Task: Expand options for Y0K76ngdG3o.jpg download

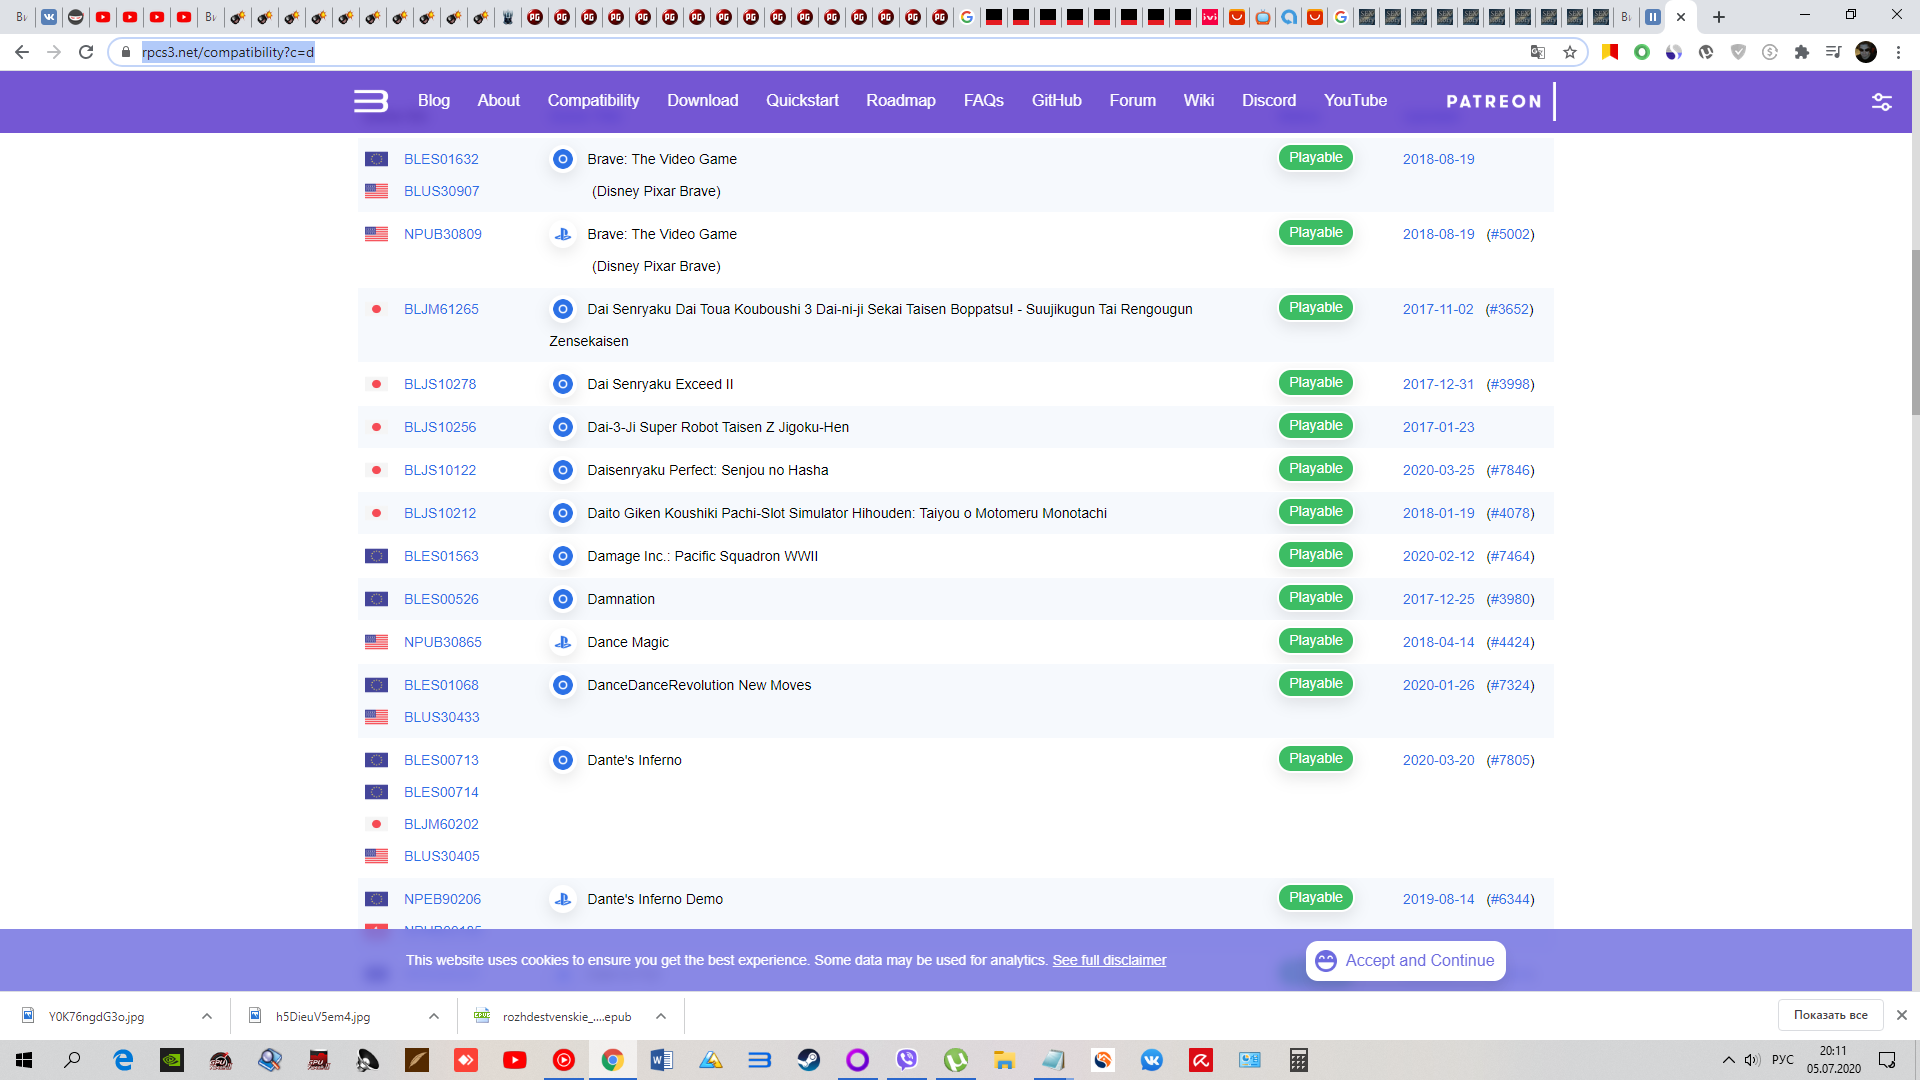Action: [x=207, y=1016]
